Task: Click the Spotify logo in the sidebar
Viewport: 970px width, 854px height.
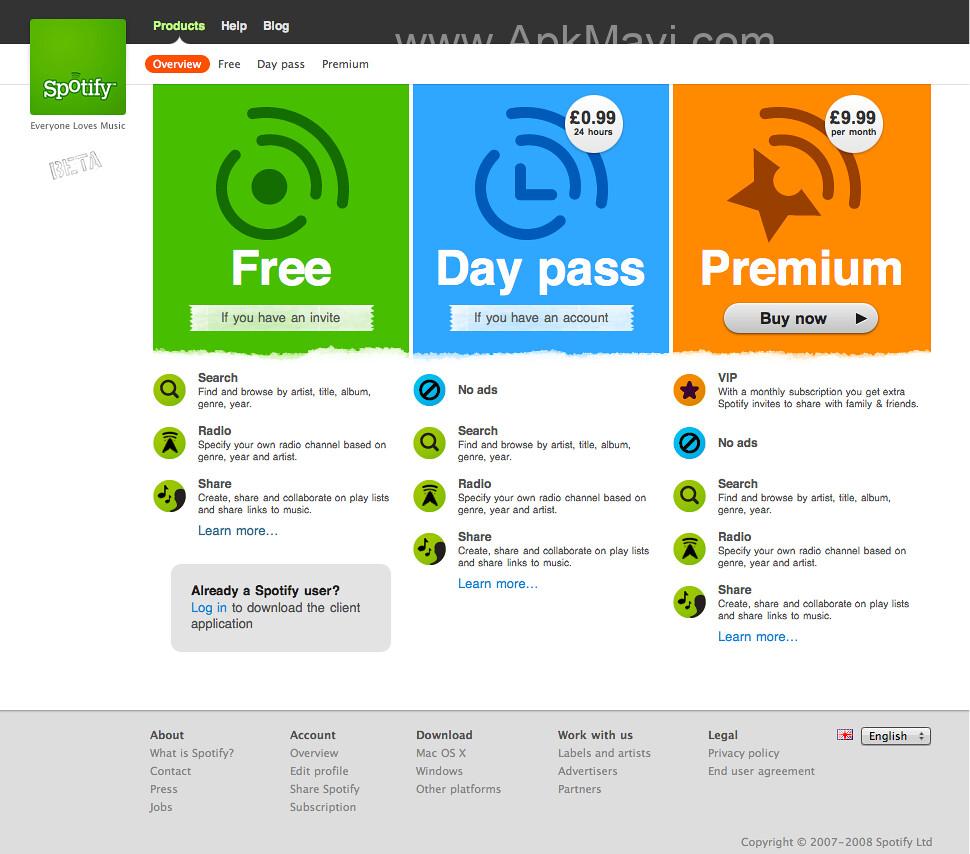Action: (77, 67)
